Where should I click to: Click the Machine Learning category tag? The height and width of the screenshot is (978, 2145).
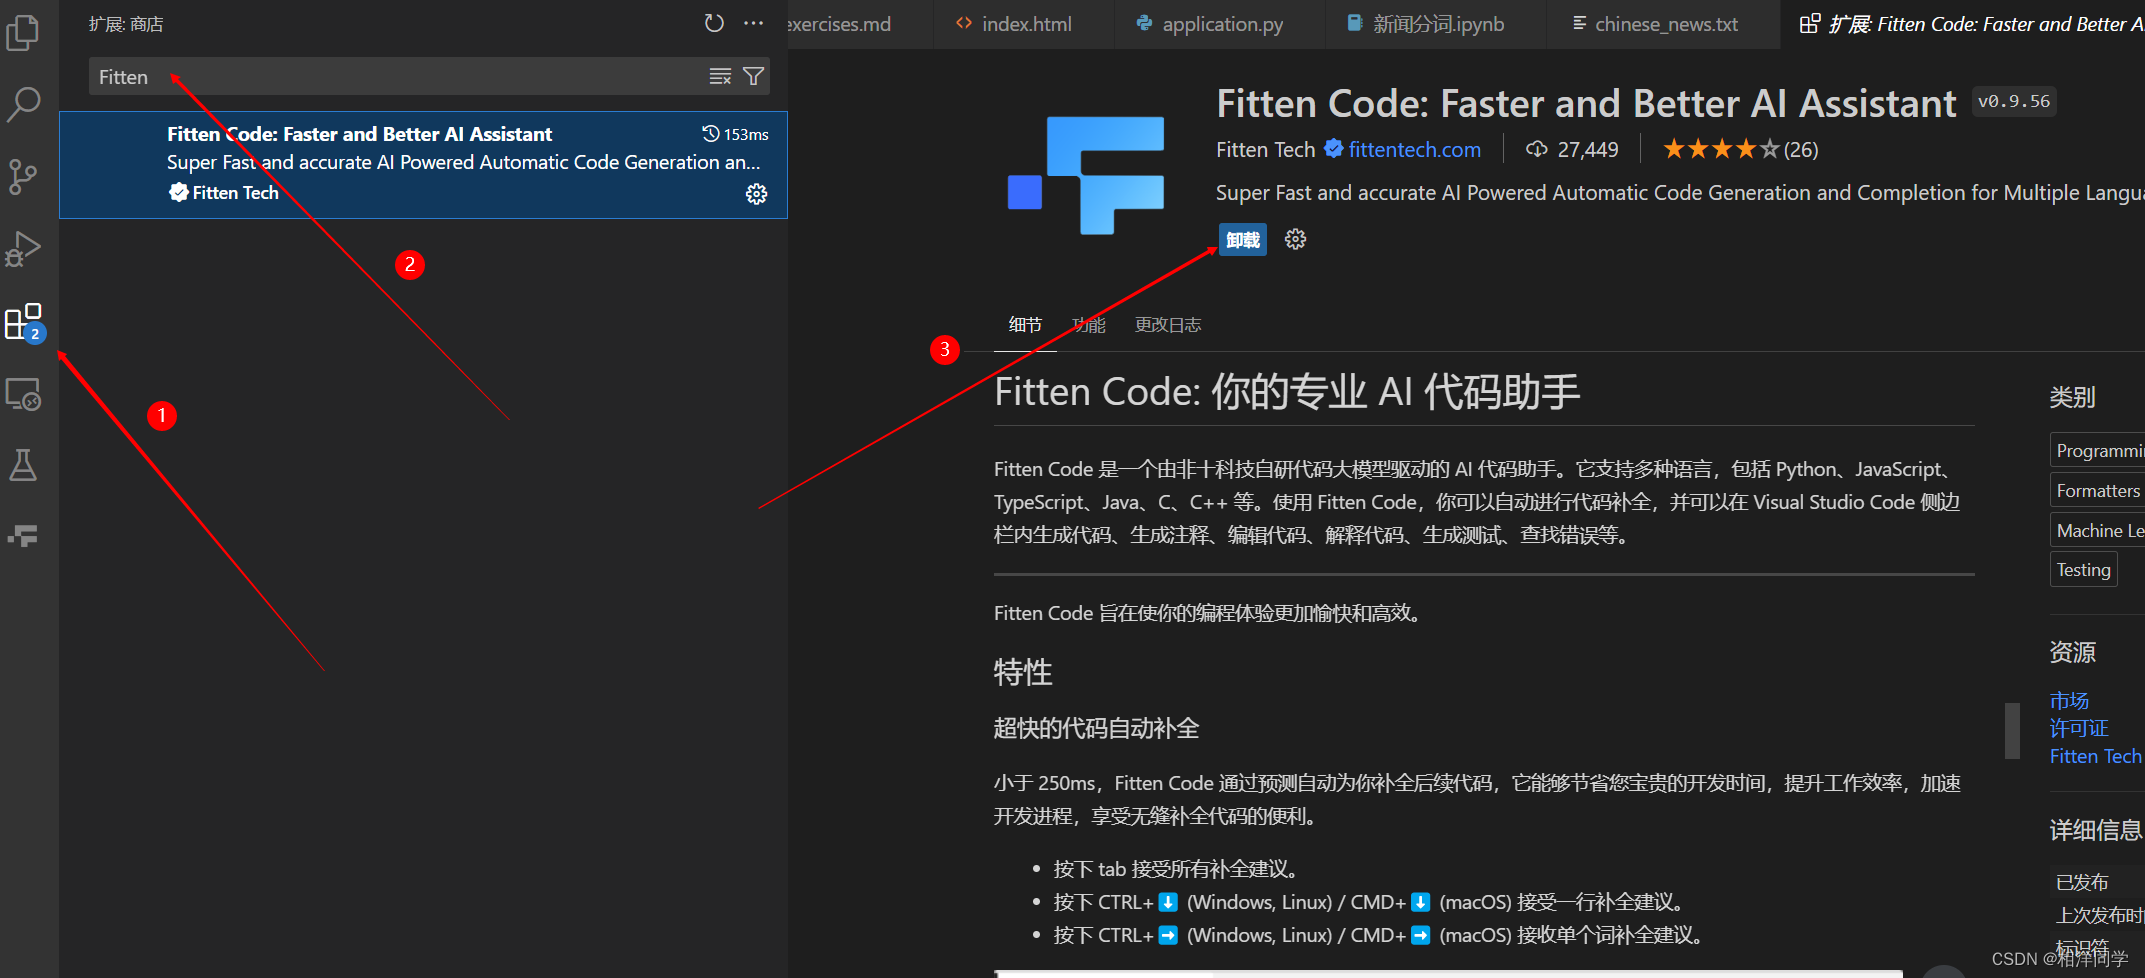coord(2098,531)
